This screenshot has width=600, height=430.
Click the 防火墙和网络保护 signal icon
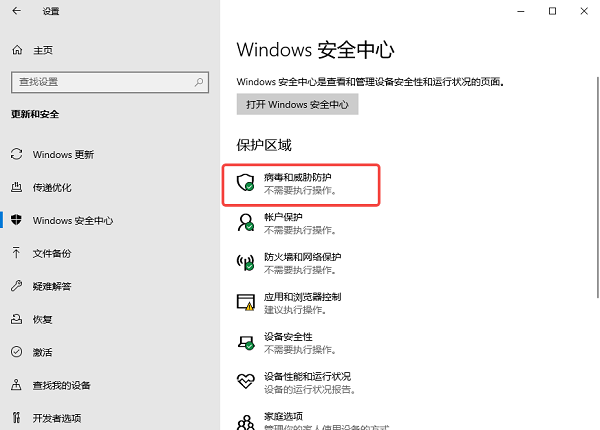[x=245, y=262]
